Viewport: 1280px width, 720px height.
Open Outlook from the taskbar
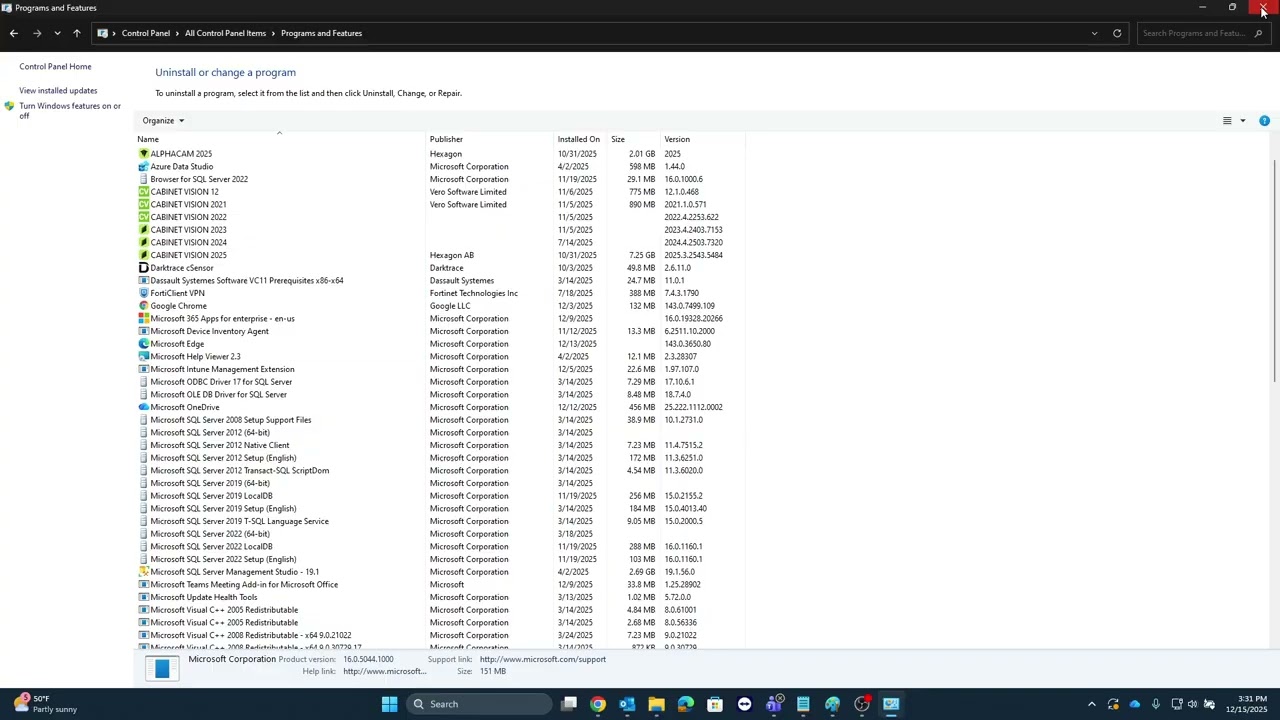click(x=627, y=704)
